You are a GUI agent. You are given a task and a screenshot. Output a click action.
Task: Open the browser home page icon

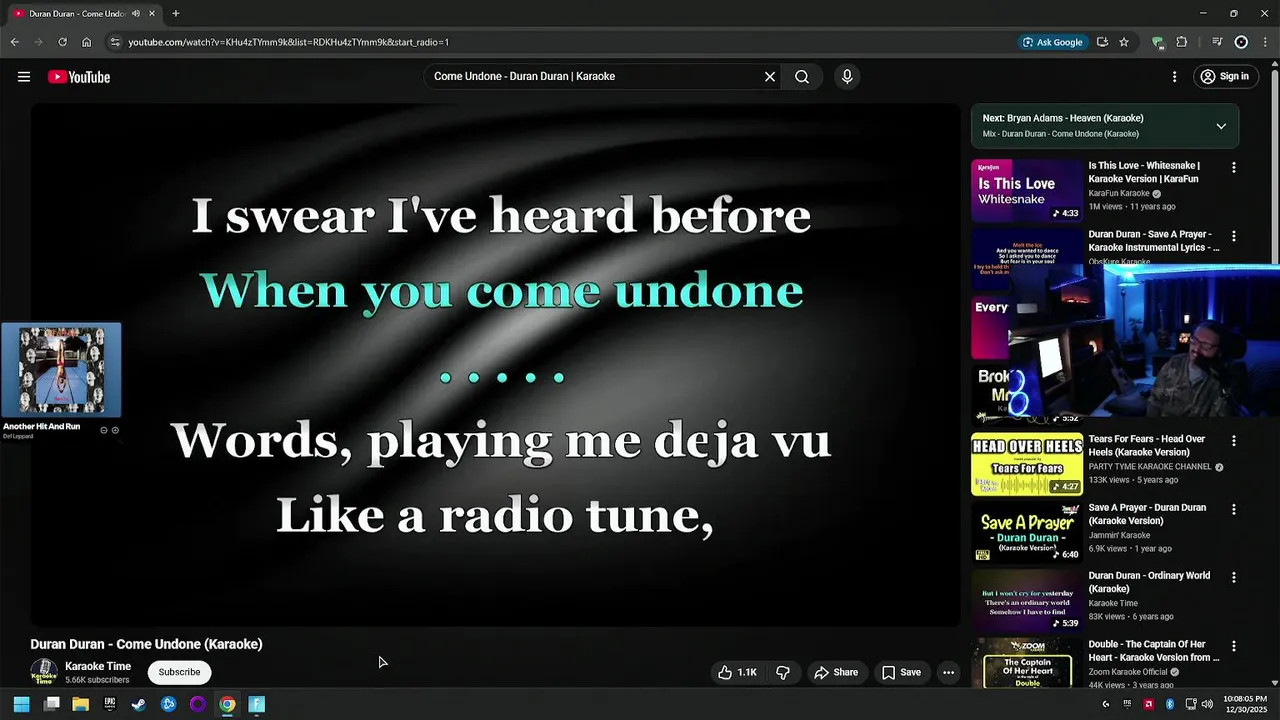pyautogui.click(x=86, y=42)
